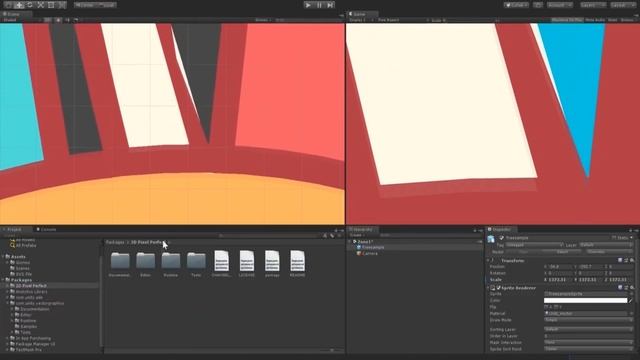Toggle the Local handle rotation button

coord(107,5)
